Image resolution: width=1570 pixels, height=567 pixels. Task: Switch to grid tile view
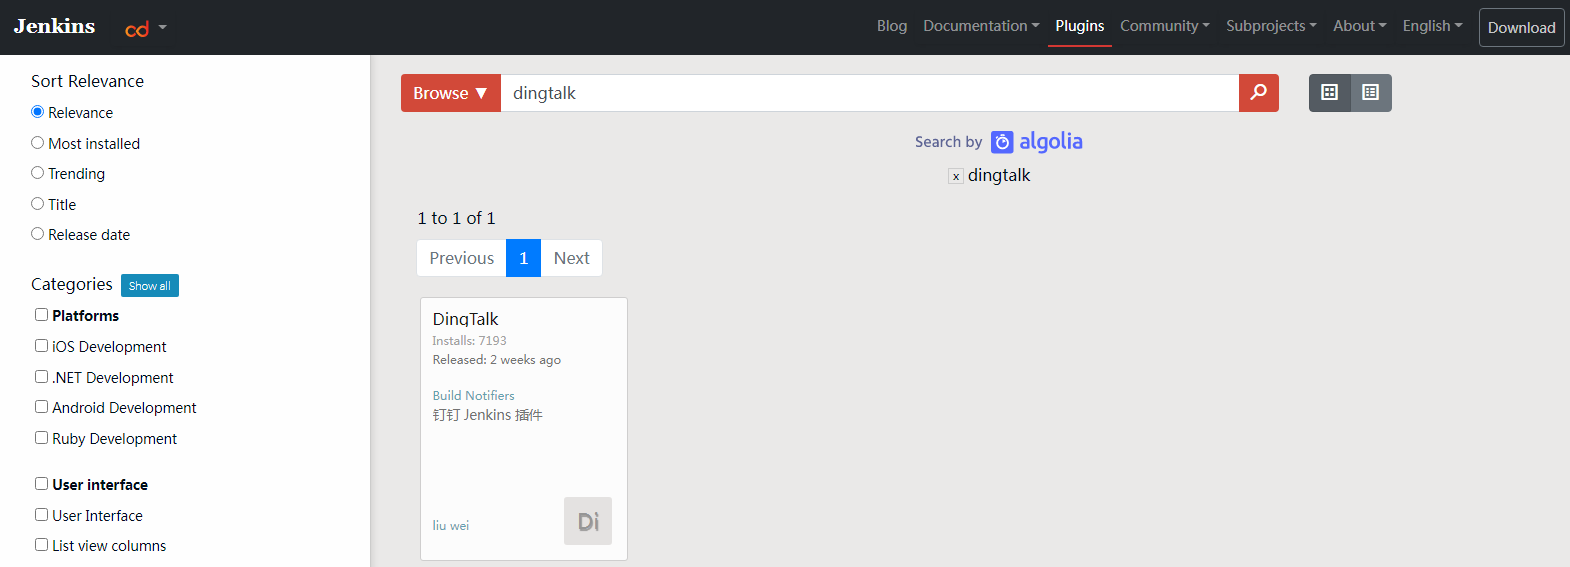[1330, 93]
